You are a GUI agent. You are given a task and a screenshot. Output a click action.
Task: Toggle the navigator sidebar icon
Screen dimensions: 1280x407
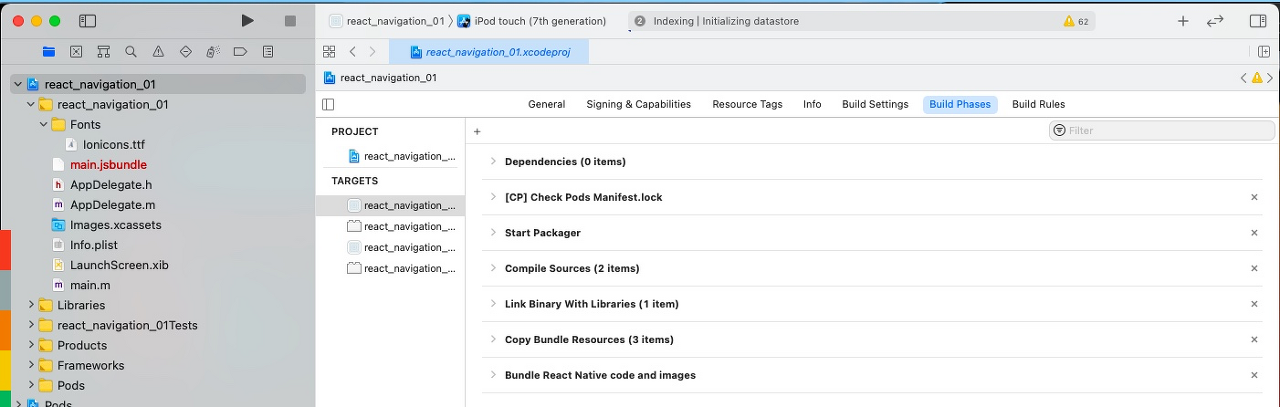tap(88, 20)
